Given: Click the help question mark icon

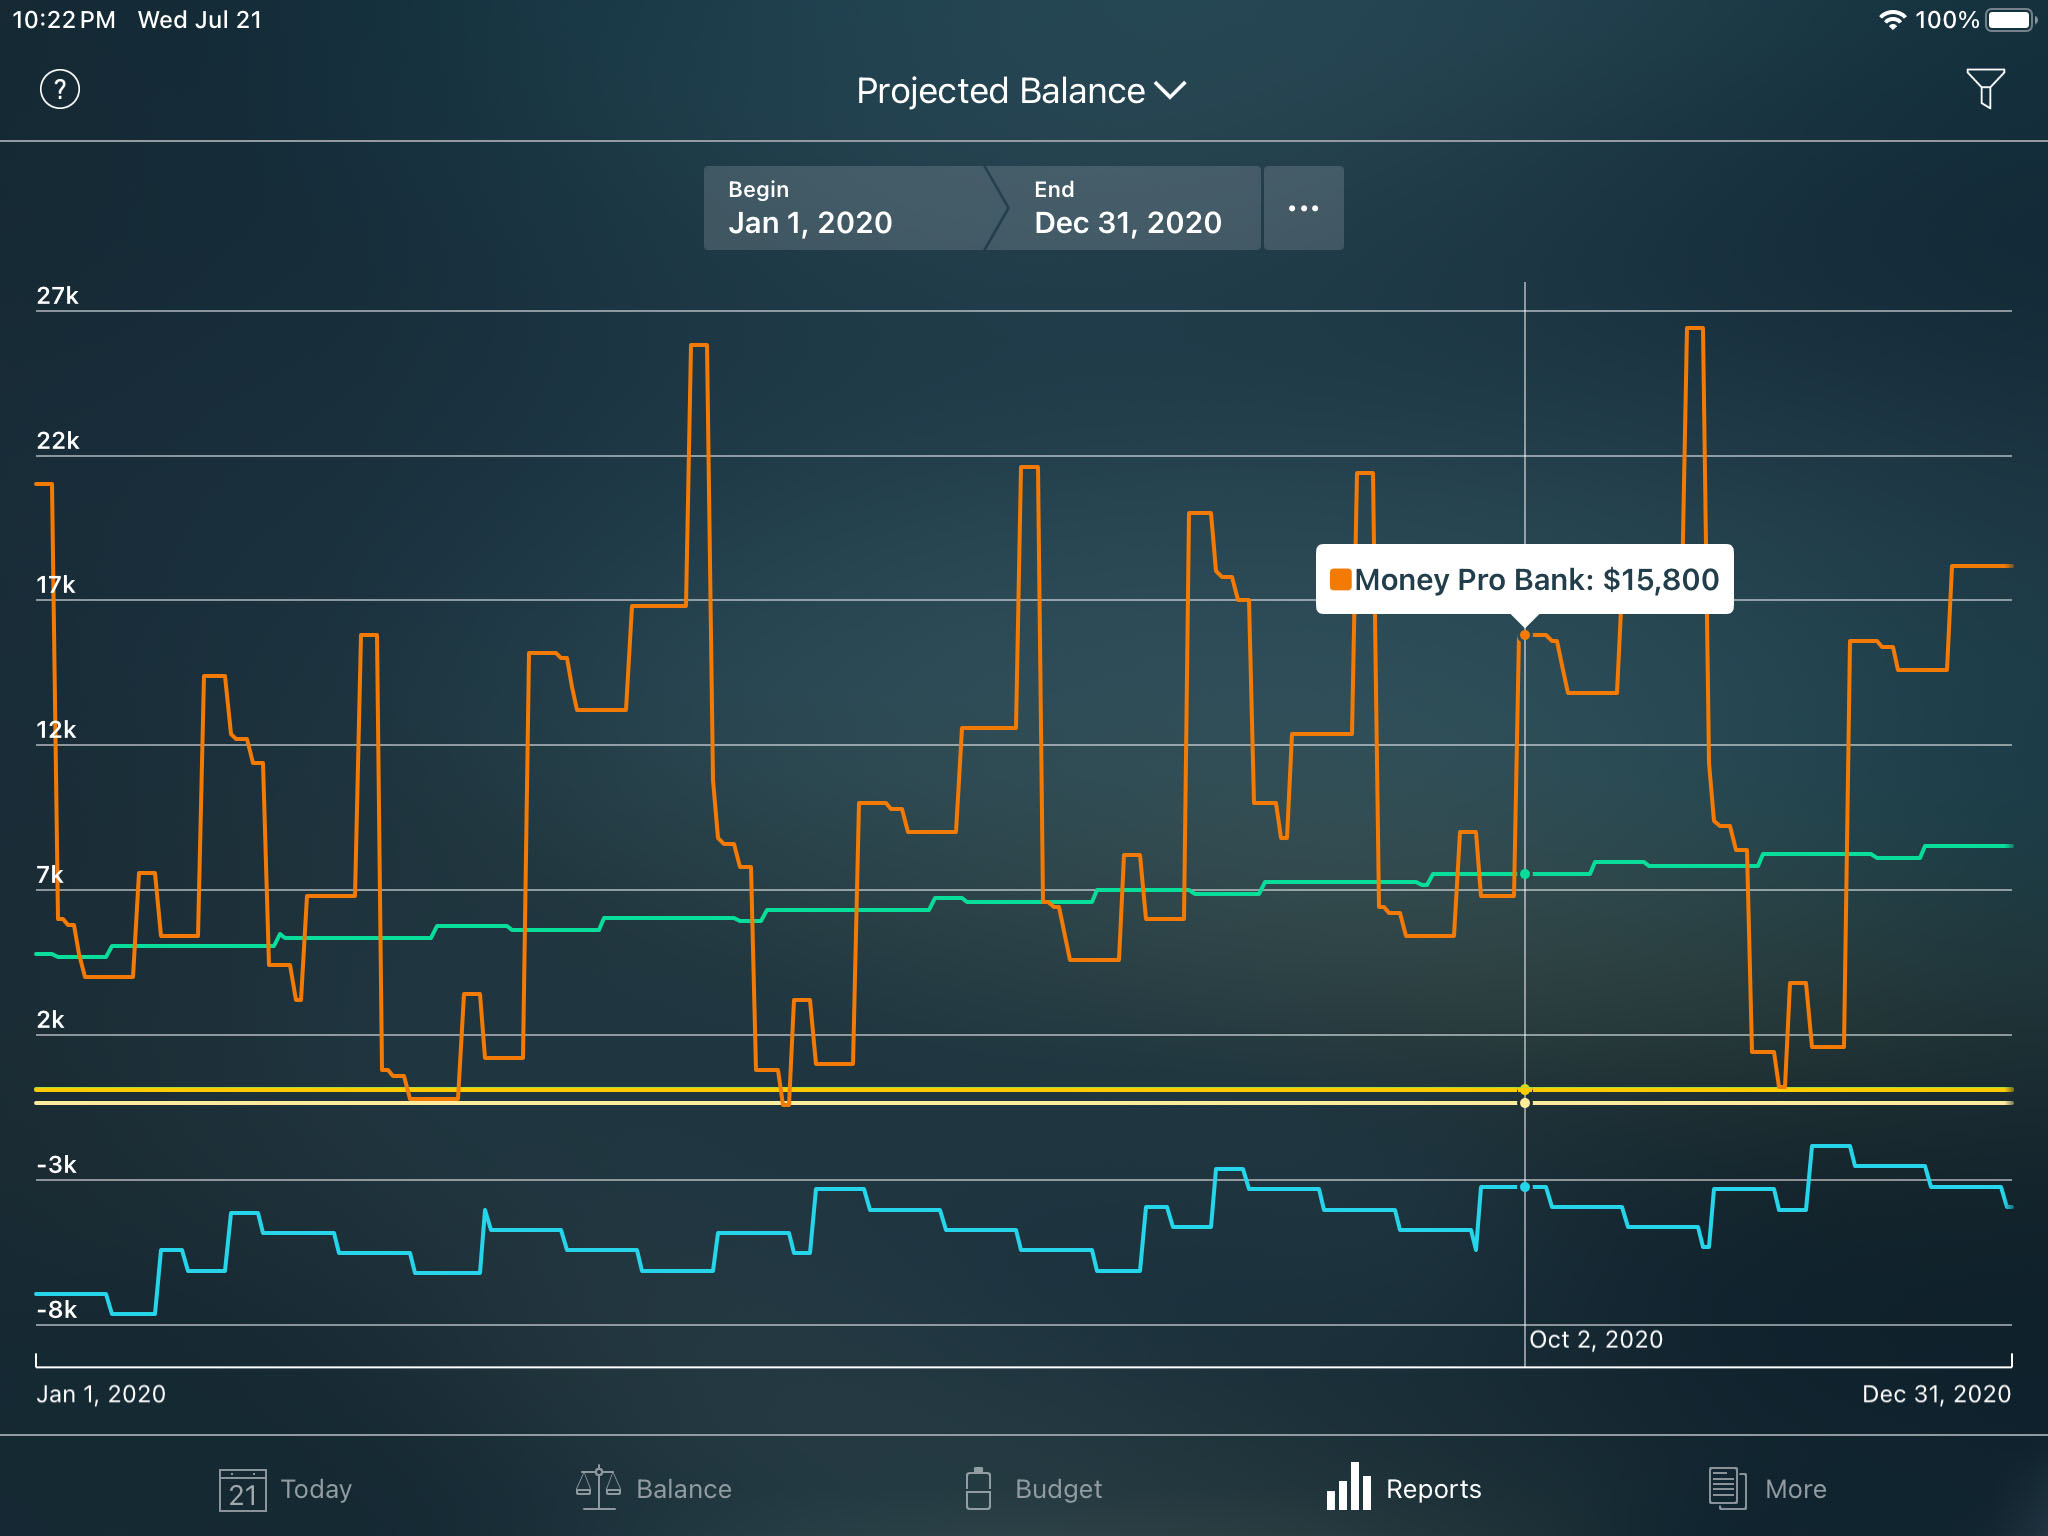Looking at the screenshot, I should click(x=60, y=89).
